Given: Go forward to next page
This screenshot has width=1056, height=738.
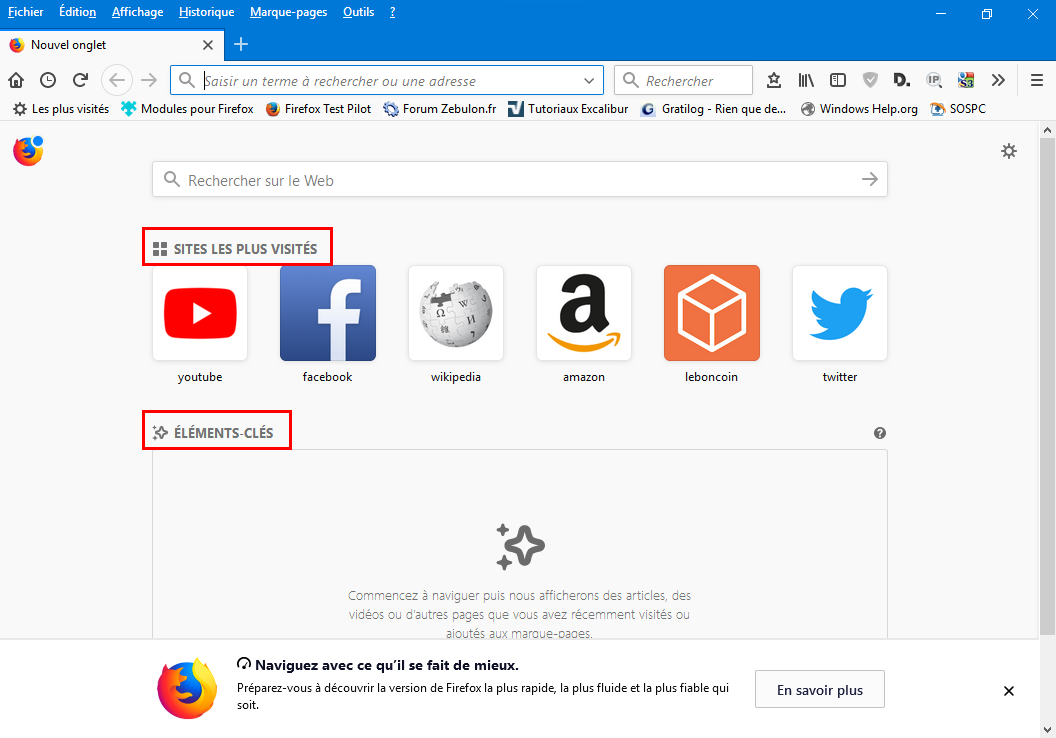Looking at the screenshot, I should pyautogui.click(x=149, y=80).
